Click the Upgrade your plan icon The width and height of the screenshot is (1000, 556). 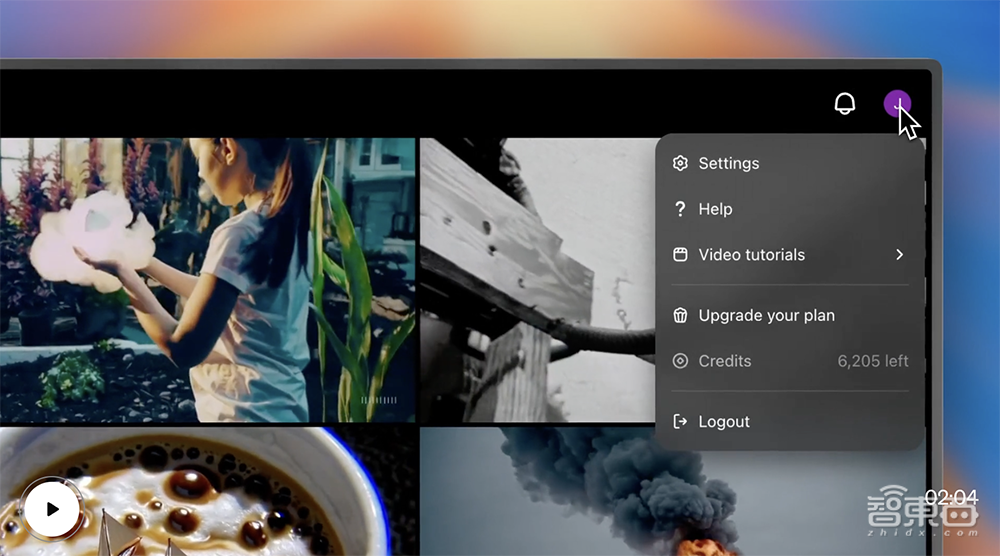coord(681,315)
